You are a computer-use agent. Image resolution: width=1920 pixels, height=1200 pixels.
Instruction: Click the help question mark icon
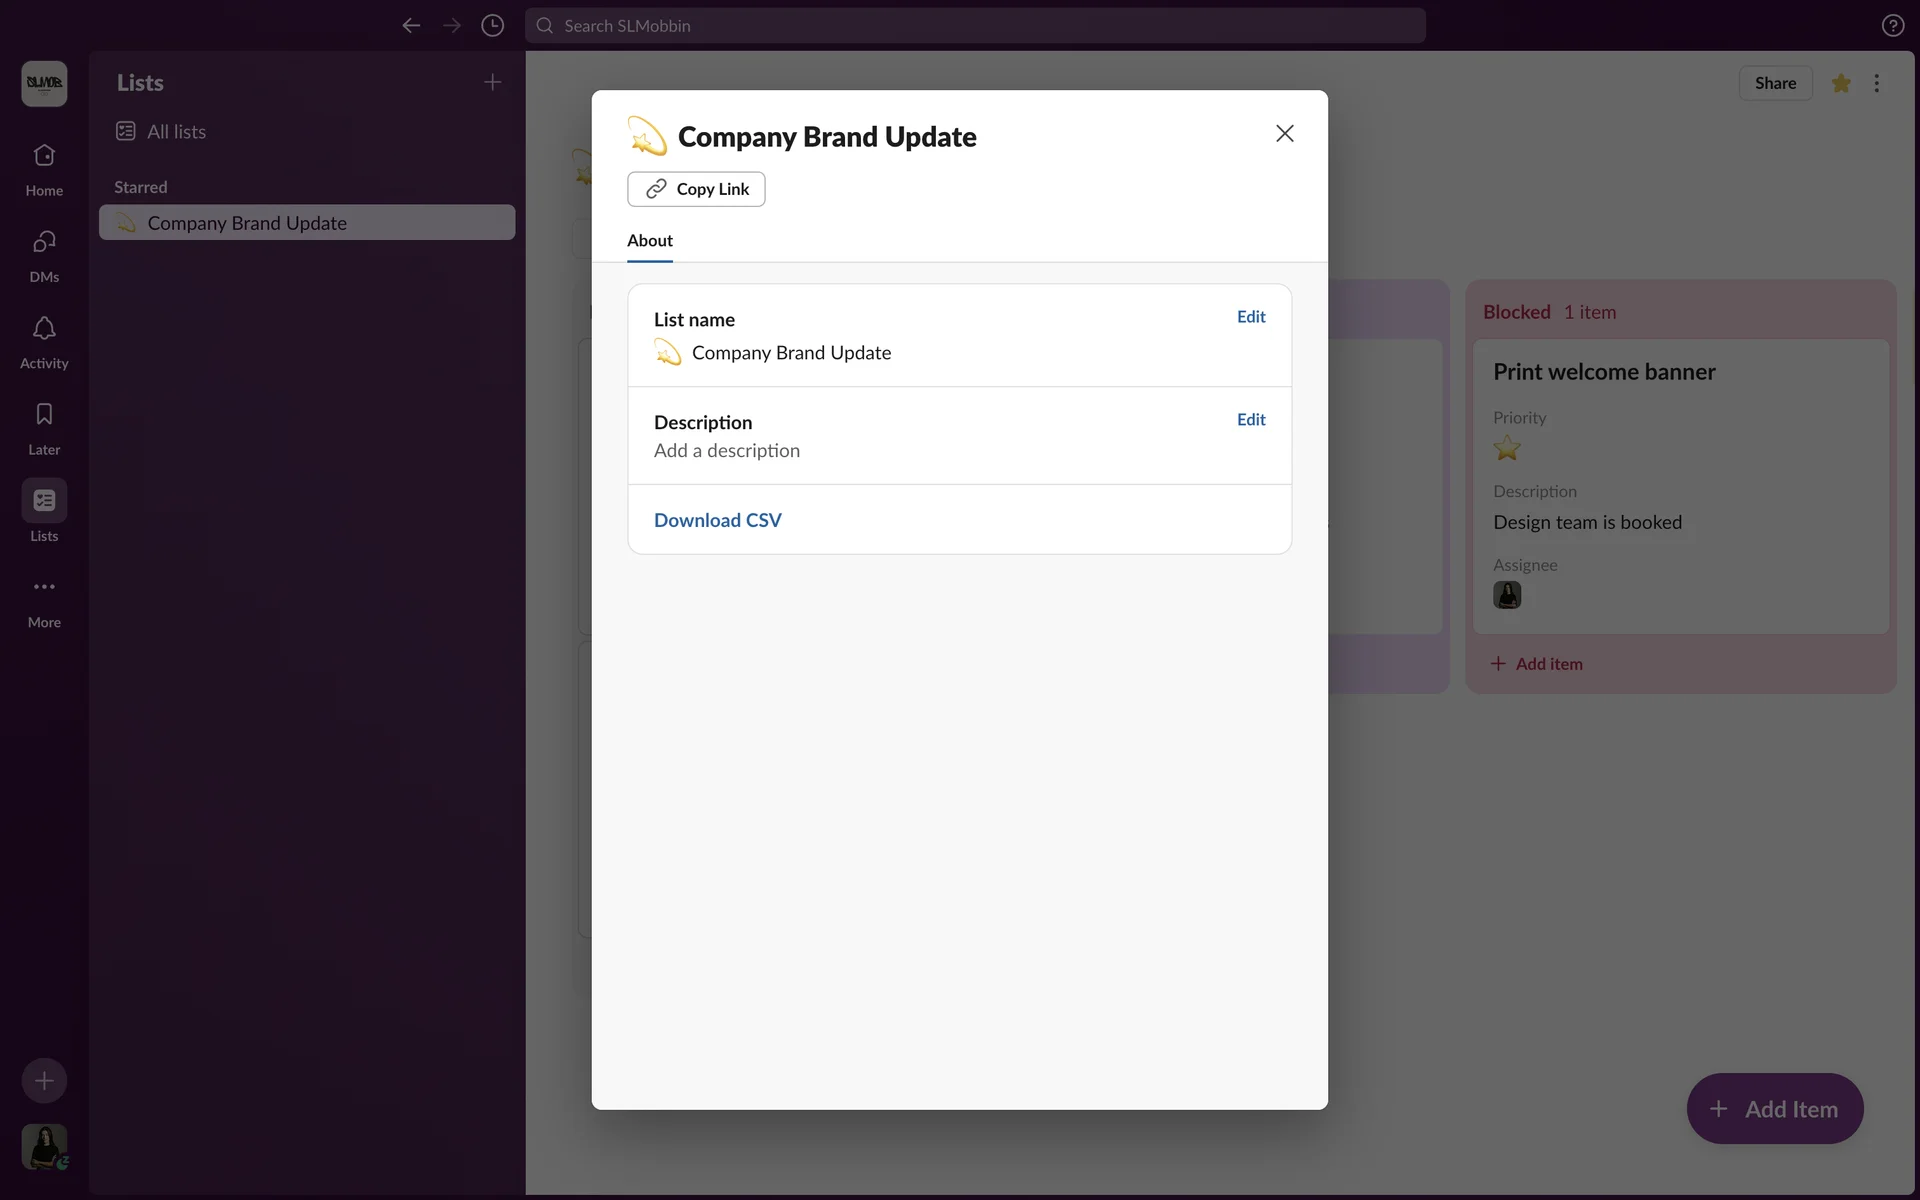1892,26
